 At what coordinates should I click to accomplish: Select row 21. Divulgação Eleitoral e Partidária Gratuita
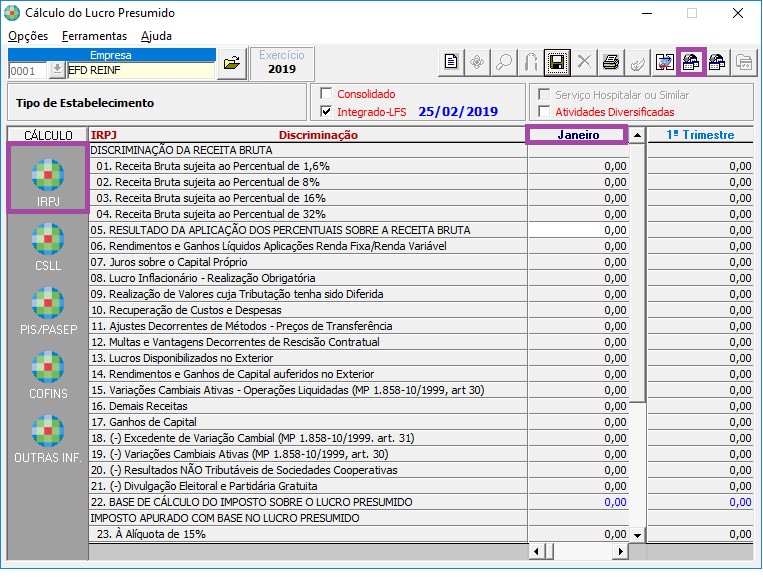point(308,486)
